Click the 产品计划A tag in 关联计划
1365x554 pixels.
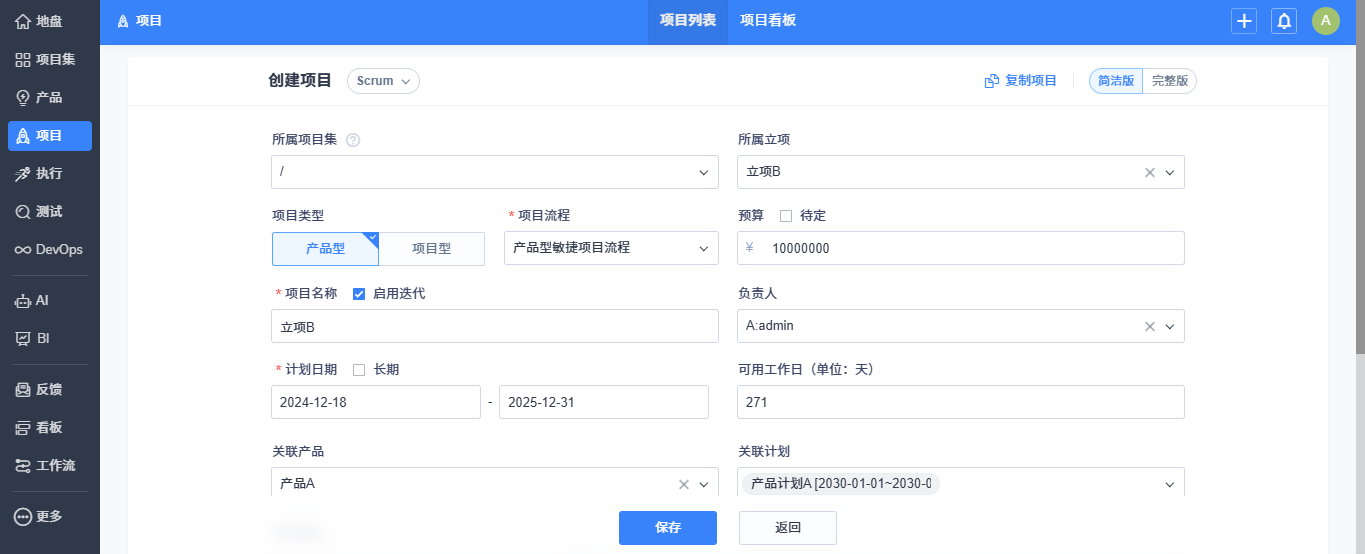coord(841,484)
